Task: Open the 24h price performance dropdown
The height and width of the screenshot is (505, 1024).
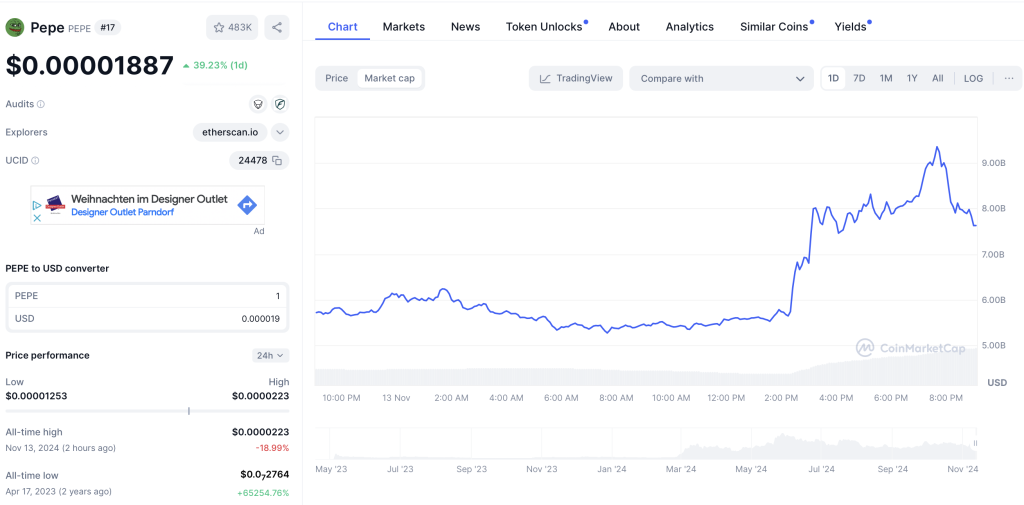Action: pyautogui.click(x=271, y=355)
